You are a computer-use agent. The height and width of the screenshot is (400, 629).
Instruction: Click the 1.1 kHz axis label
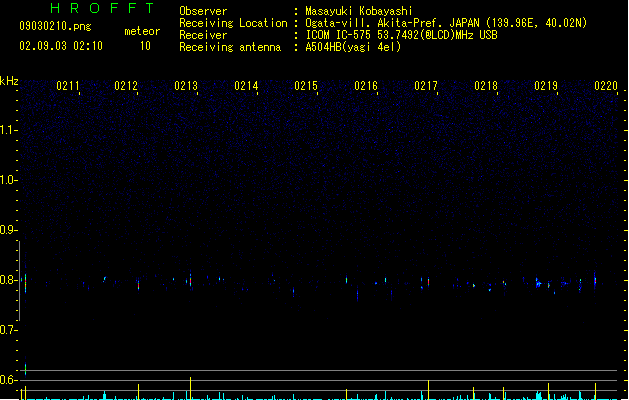pyautogui.click(x=8, y=130)
